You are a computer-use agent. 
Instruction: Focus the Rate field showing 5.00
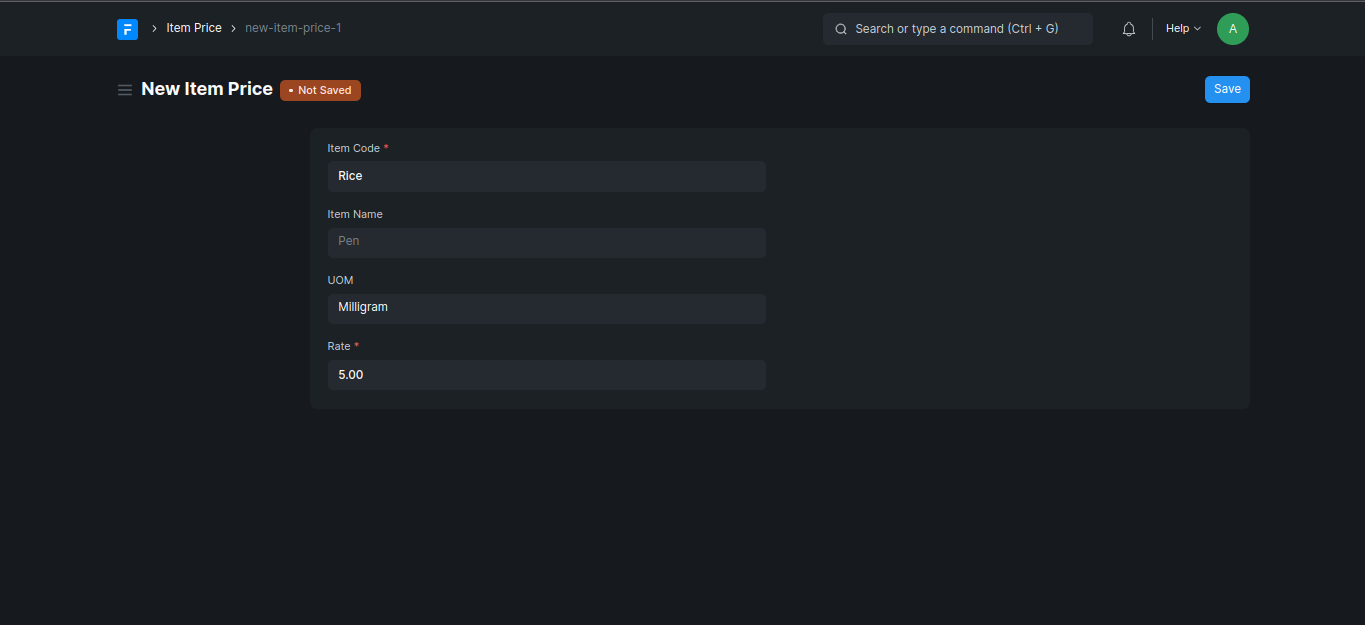546,375
